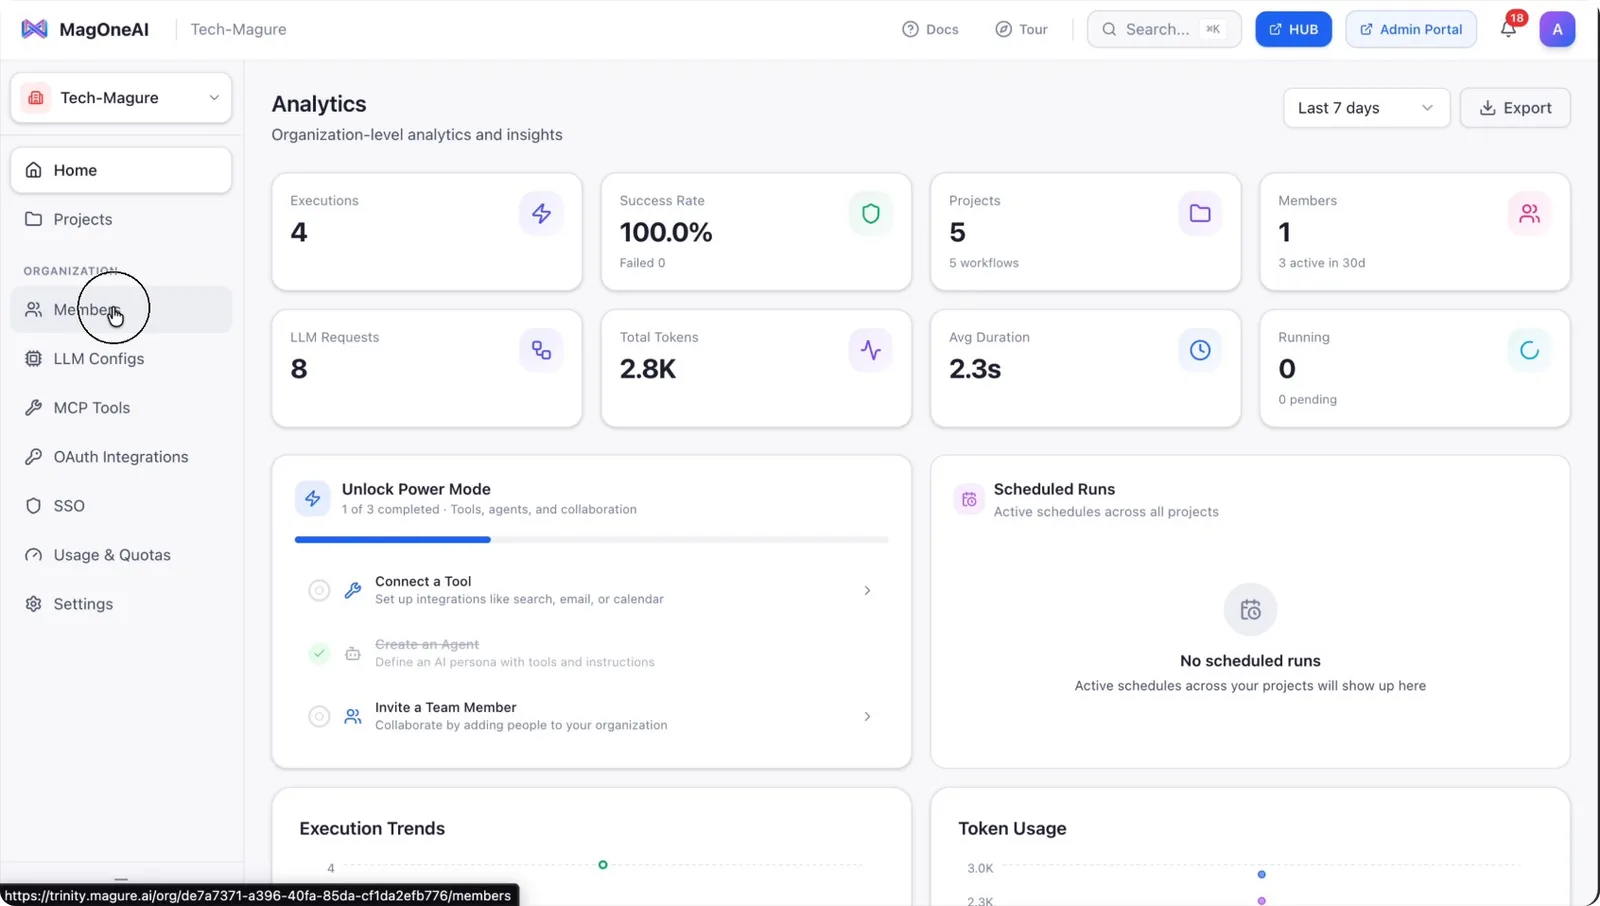The width and height of the screenshot is (1600, 906).
Task: Open the Last 7 days range dropdown
Action: tap(1366, 108)
